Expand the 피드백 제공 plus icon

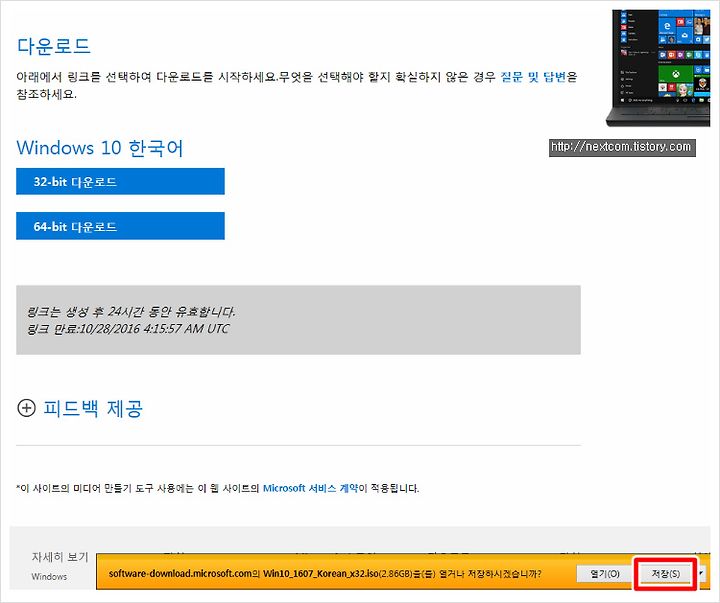(x=26, y=408)
